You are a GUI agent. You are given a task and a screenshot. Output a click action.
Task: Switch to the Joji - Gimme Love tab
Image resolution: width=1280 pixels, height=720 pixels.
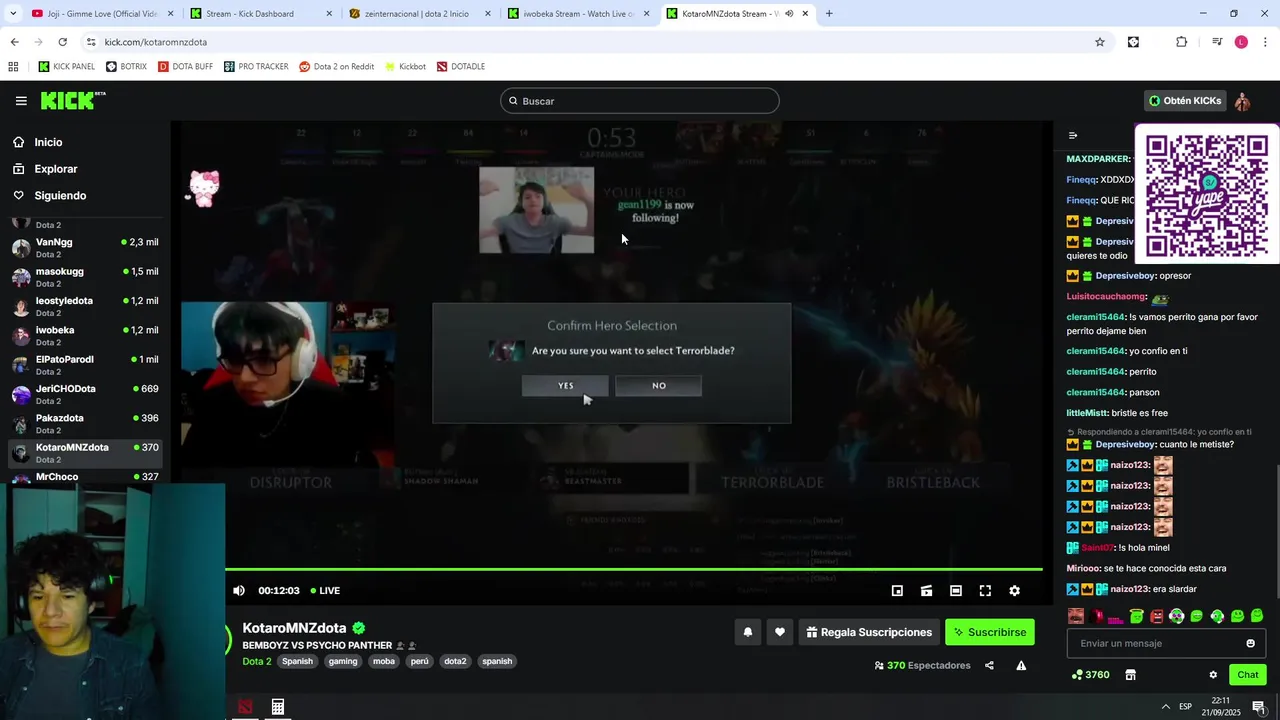click(101, 14)
